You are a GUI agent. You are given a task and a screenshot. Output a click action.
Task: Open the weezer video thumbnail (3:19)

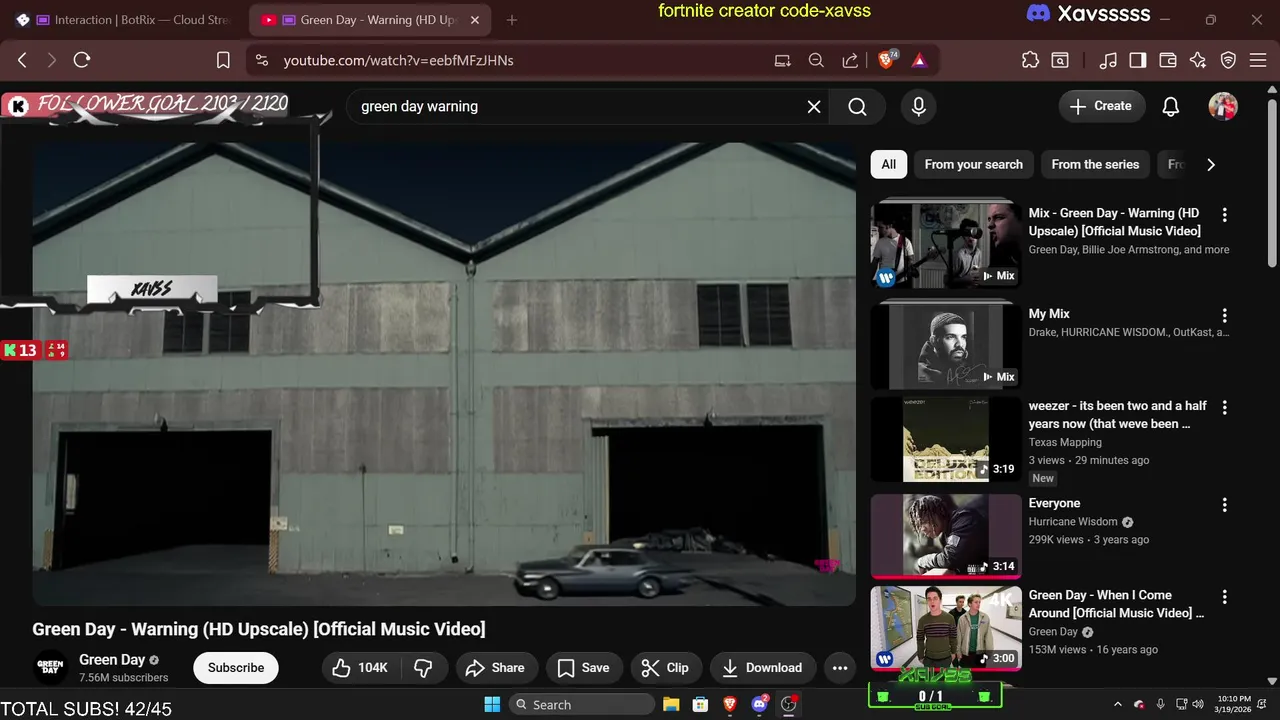946,440
